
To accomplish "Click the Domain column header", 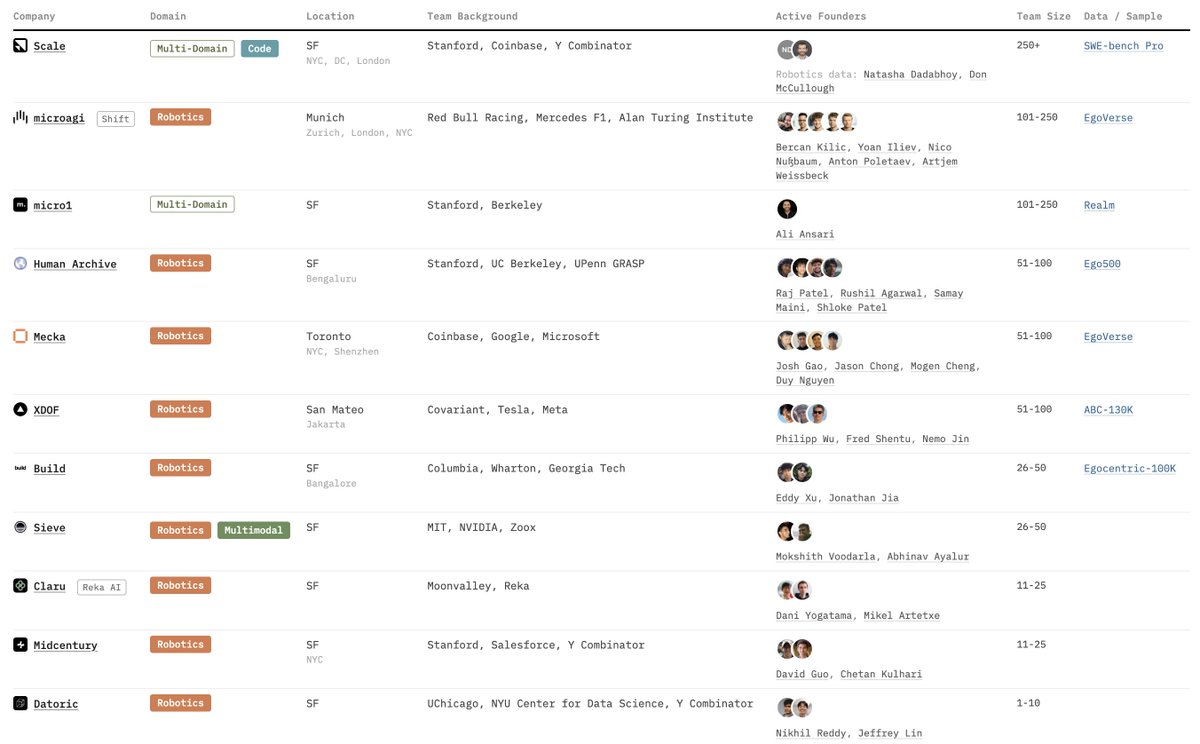I will [x=168, y=16].
